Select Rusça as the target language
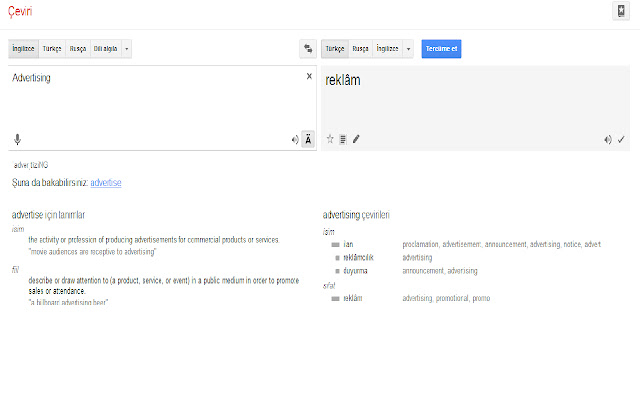Image resolution: width=640 pixels, height=400 pixels. [x=360, y=49]
